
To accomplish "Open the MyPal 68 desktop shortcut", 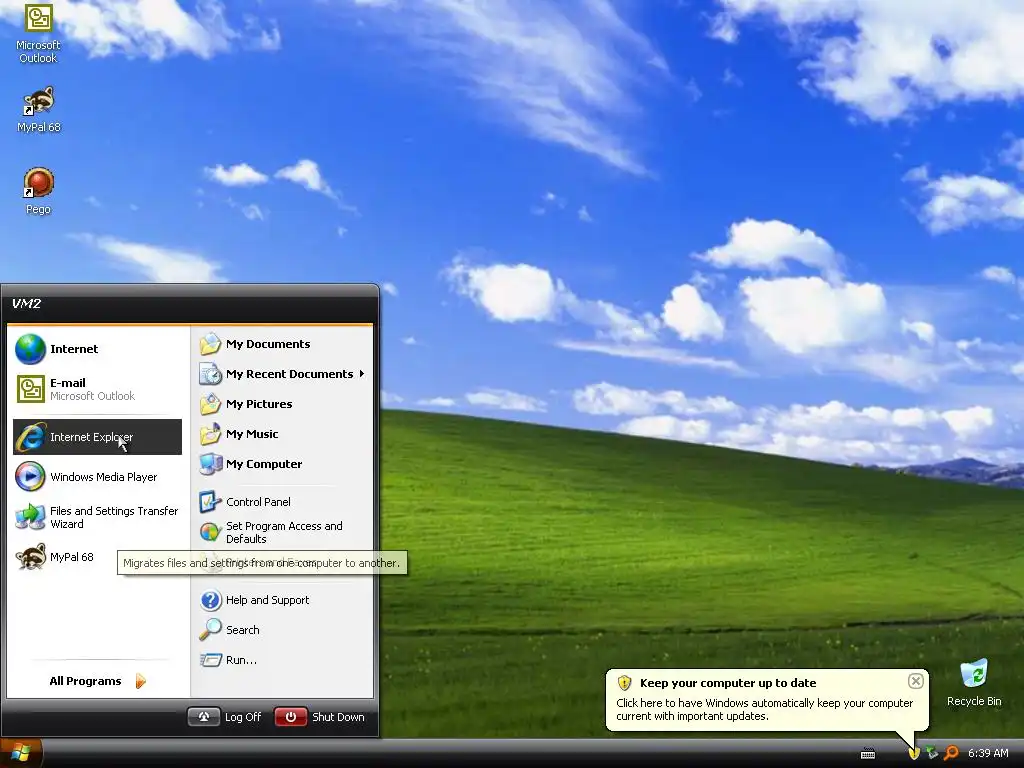I will click(38, 110).
